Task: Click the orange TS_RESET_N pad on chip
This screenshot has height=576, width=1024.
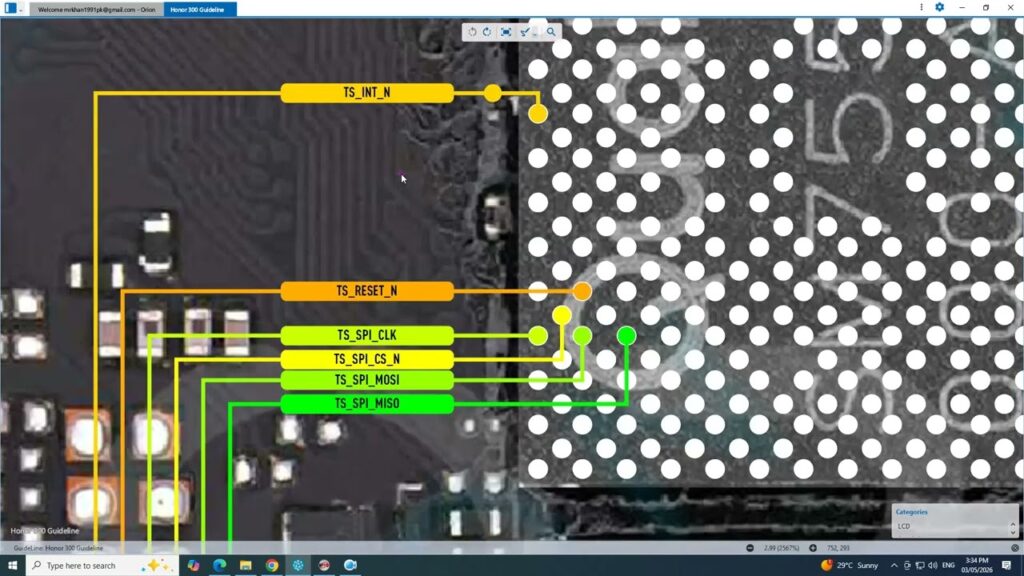Action: pos(582,291)
